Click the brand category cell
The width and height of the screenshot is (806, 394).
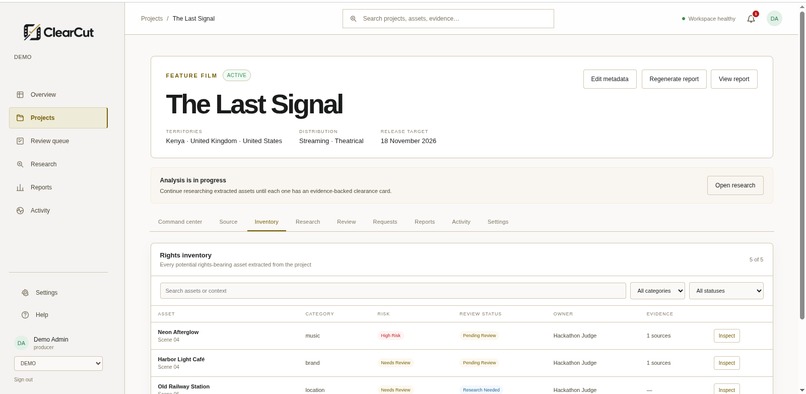[313, 363]
